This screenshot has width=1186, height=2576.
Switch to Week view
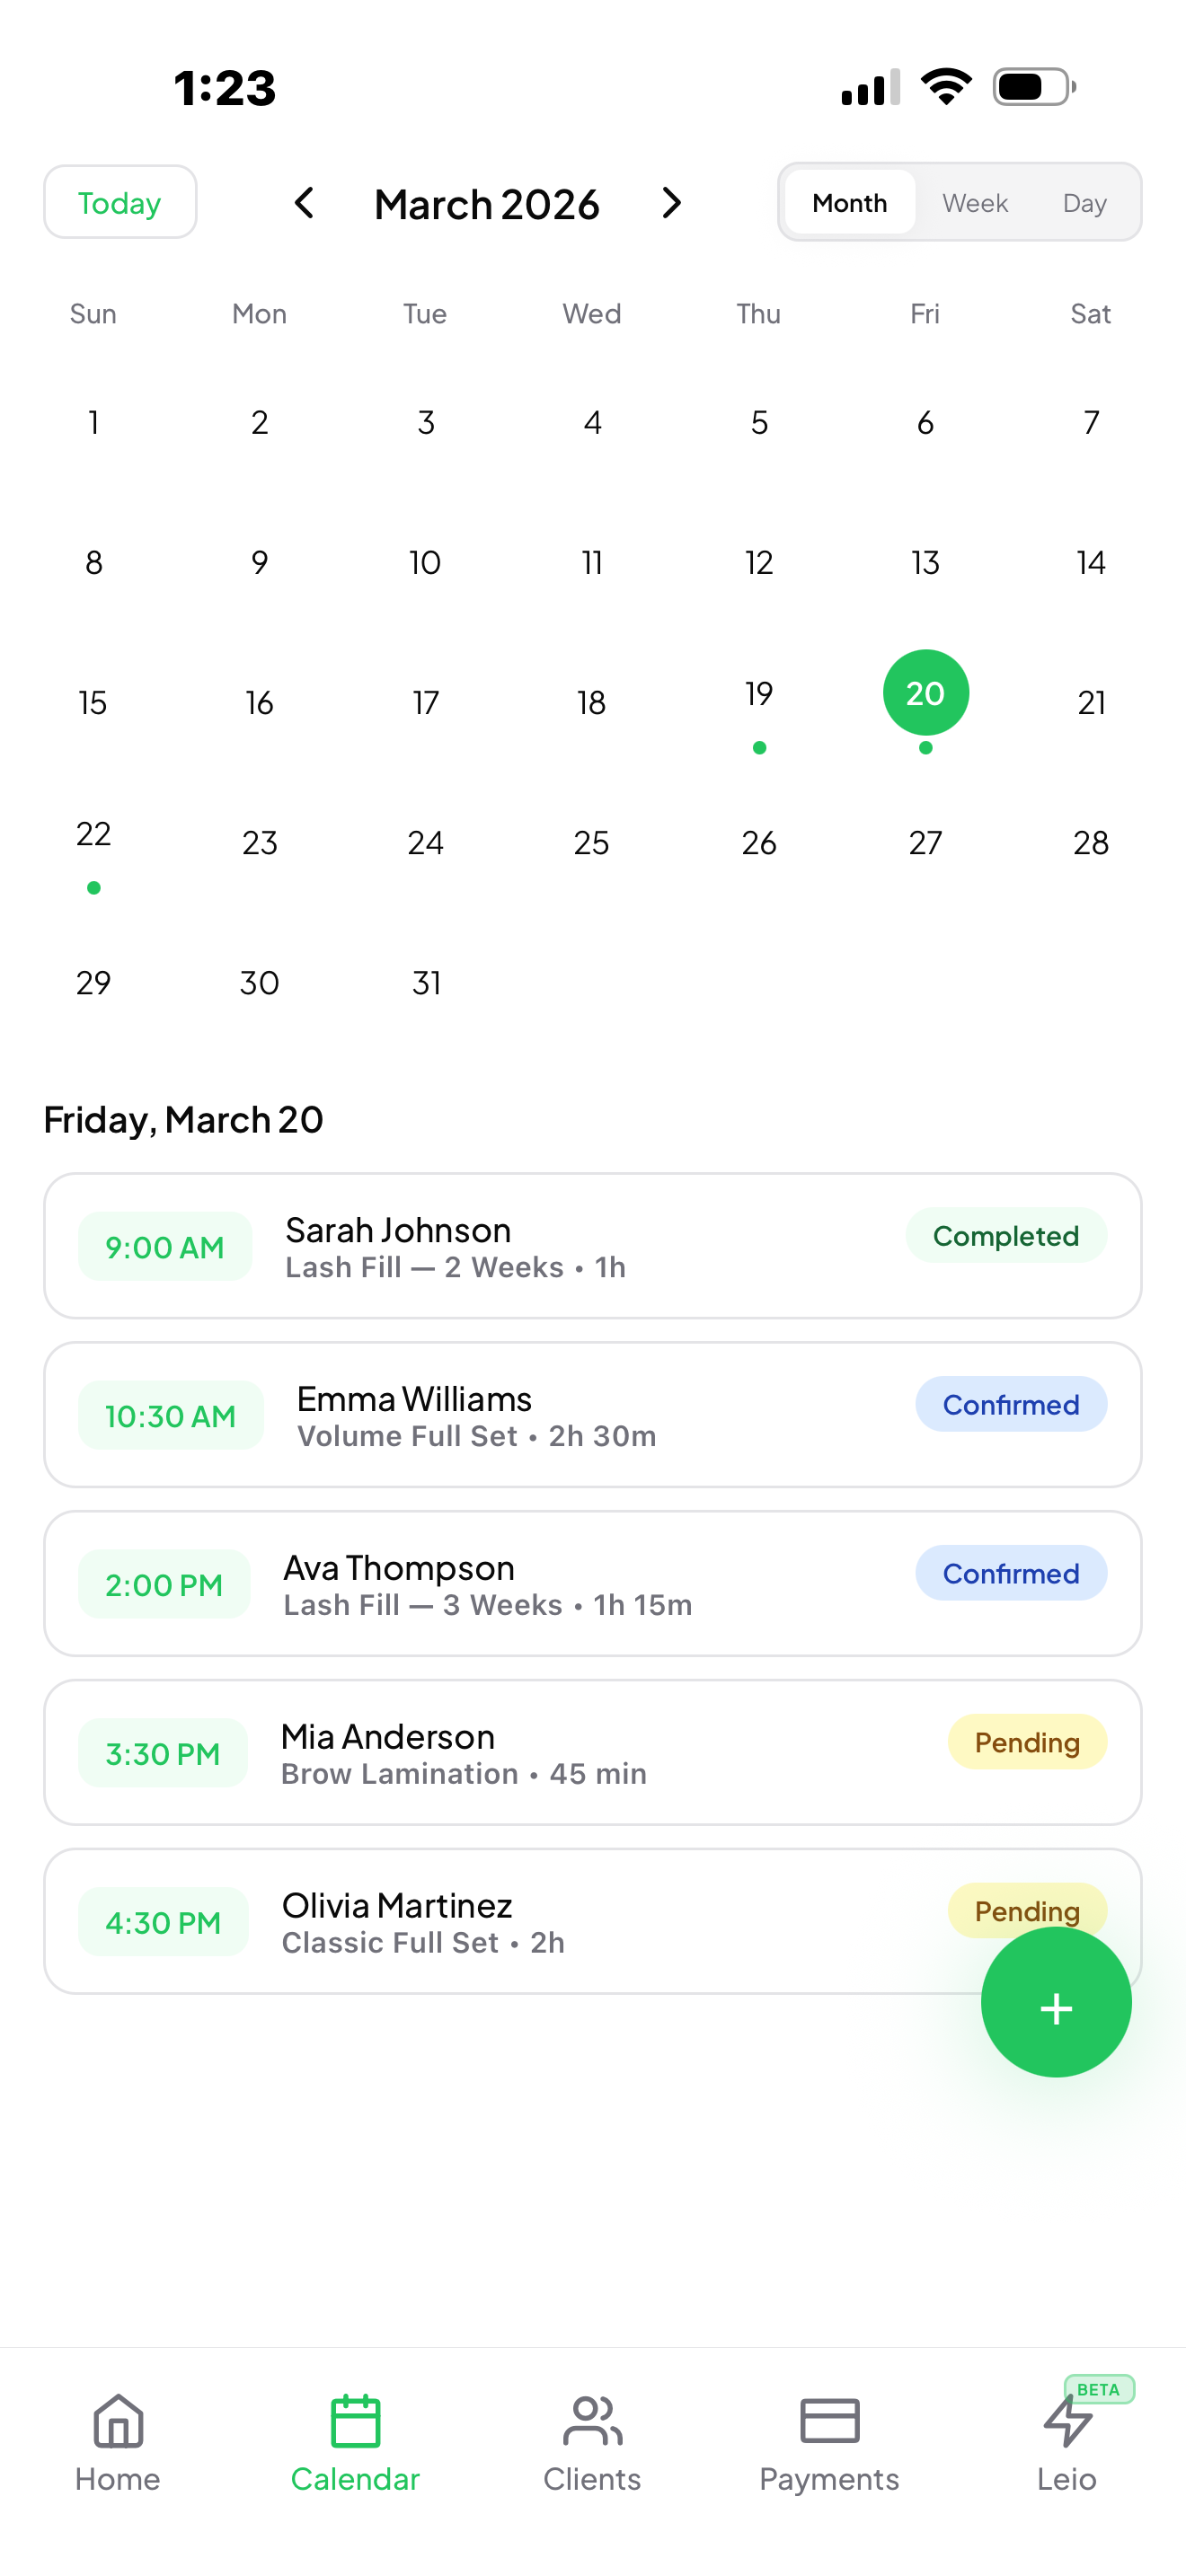[x=974, y=203]
